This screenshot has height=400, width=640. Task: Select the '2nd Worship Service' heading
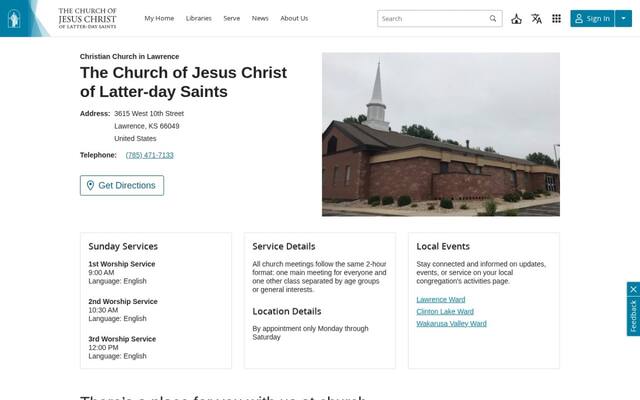tap(123, 302)
